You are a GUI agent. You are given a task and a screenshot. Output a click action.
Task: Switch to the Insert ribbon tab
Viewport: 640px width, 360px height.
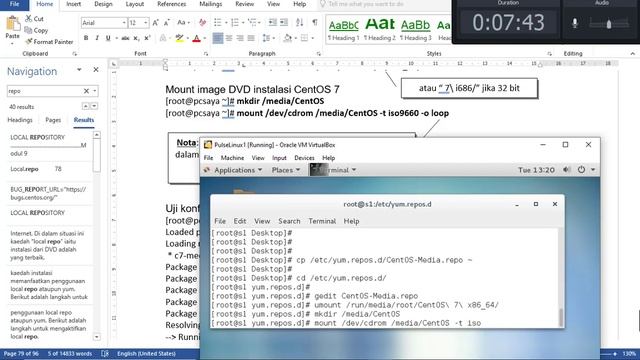(x=73, y=4)
